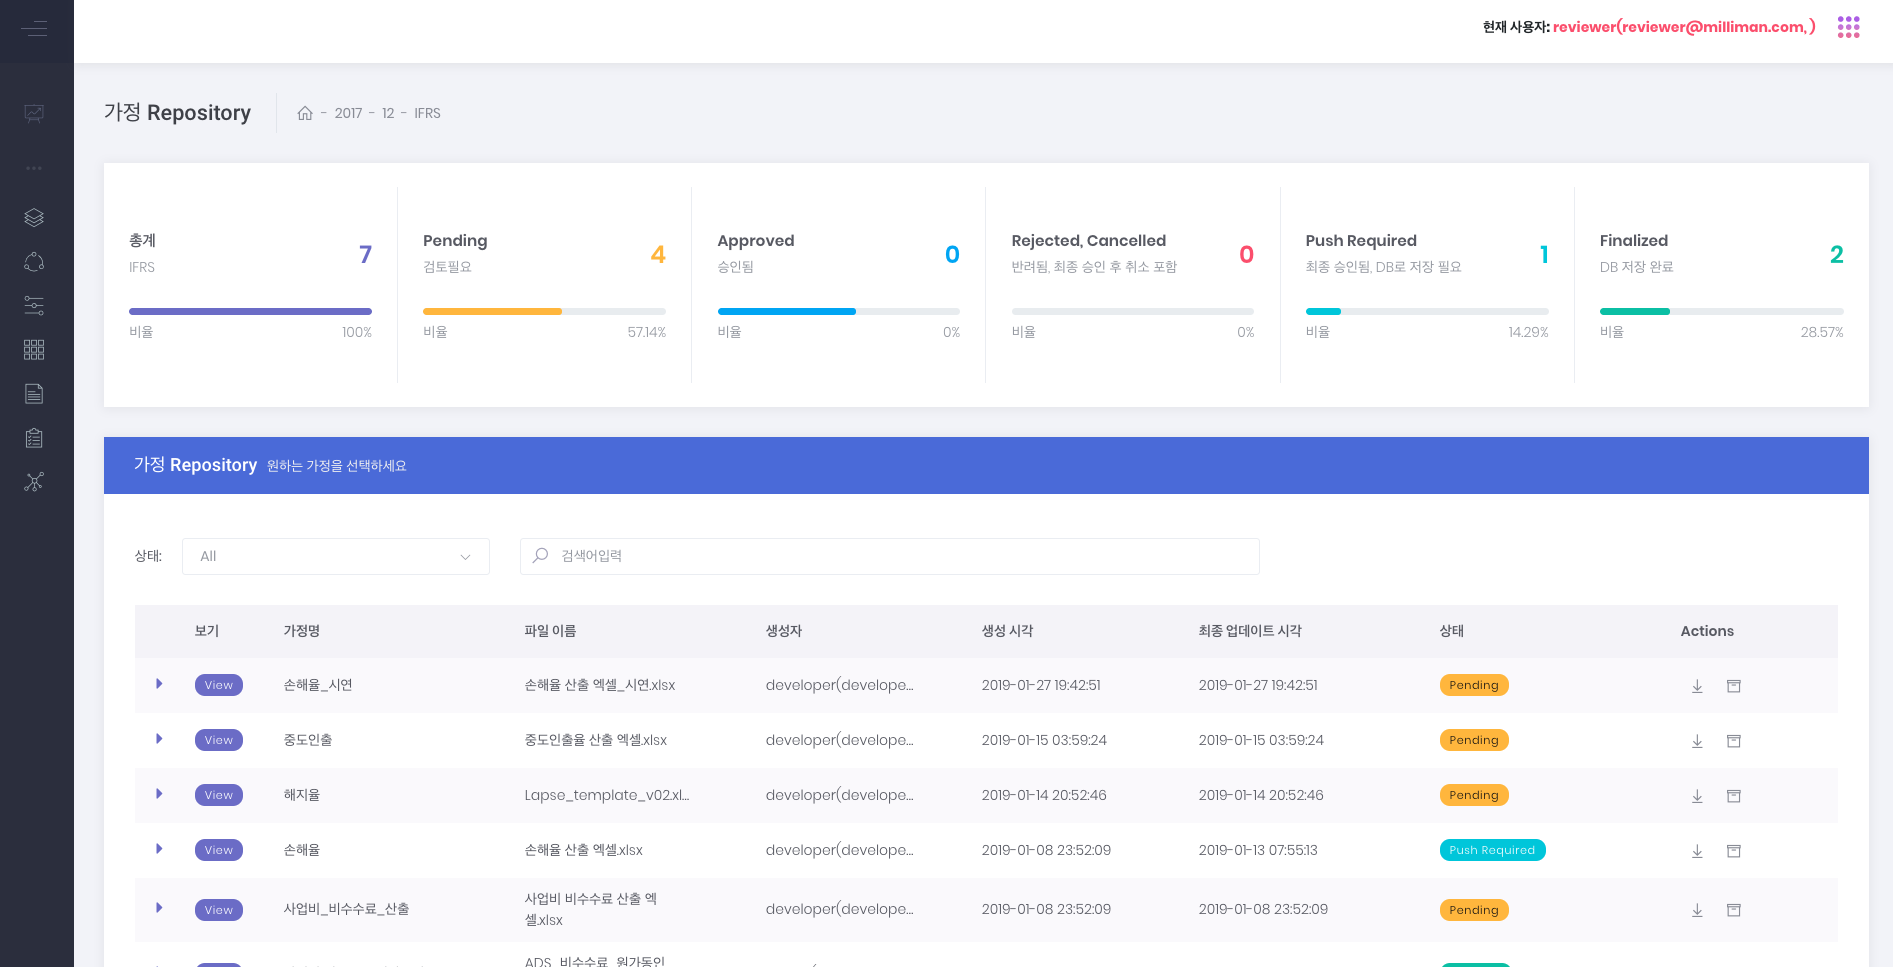Archive the 중도인출 row
This screenshot has height=967, width=1893.
coord(1734,741)
